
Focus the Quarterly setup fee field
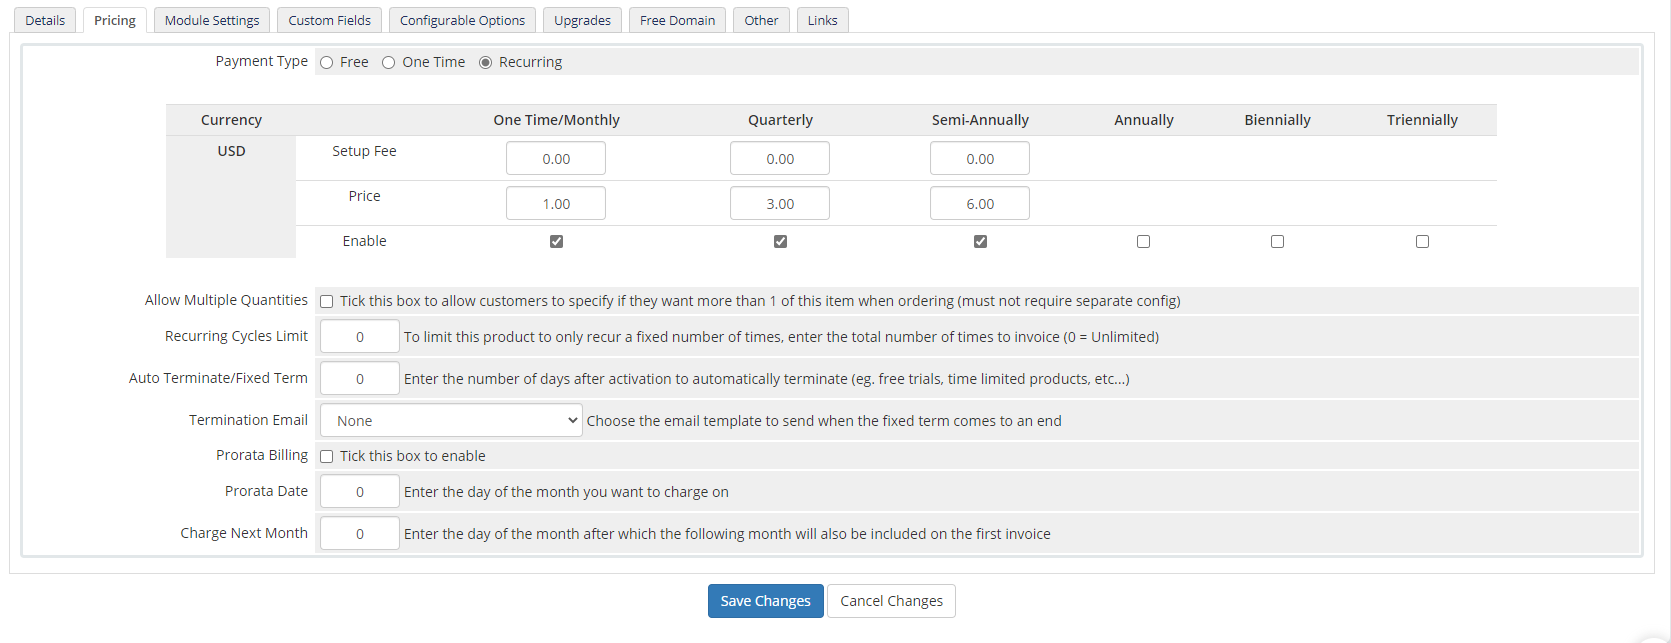pos(780,159)
